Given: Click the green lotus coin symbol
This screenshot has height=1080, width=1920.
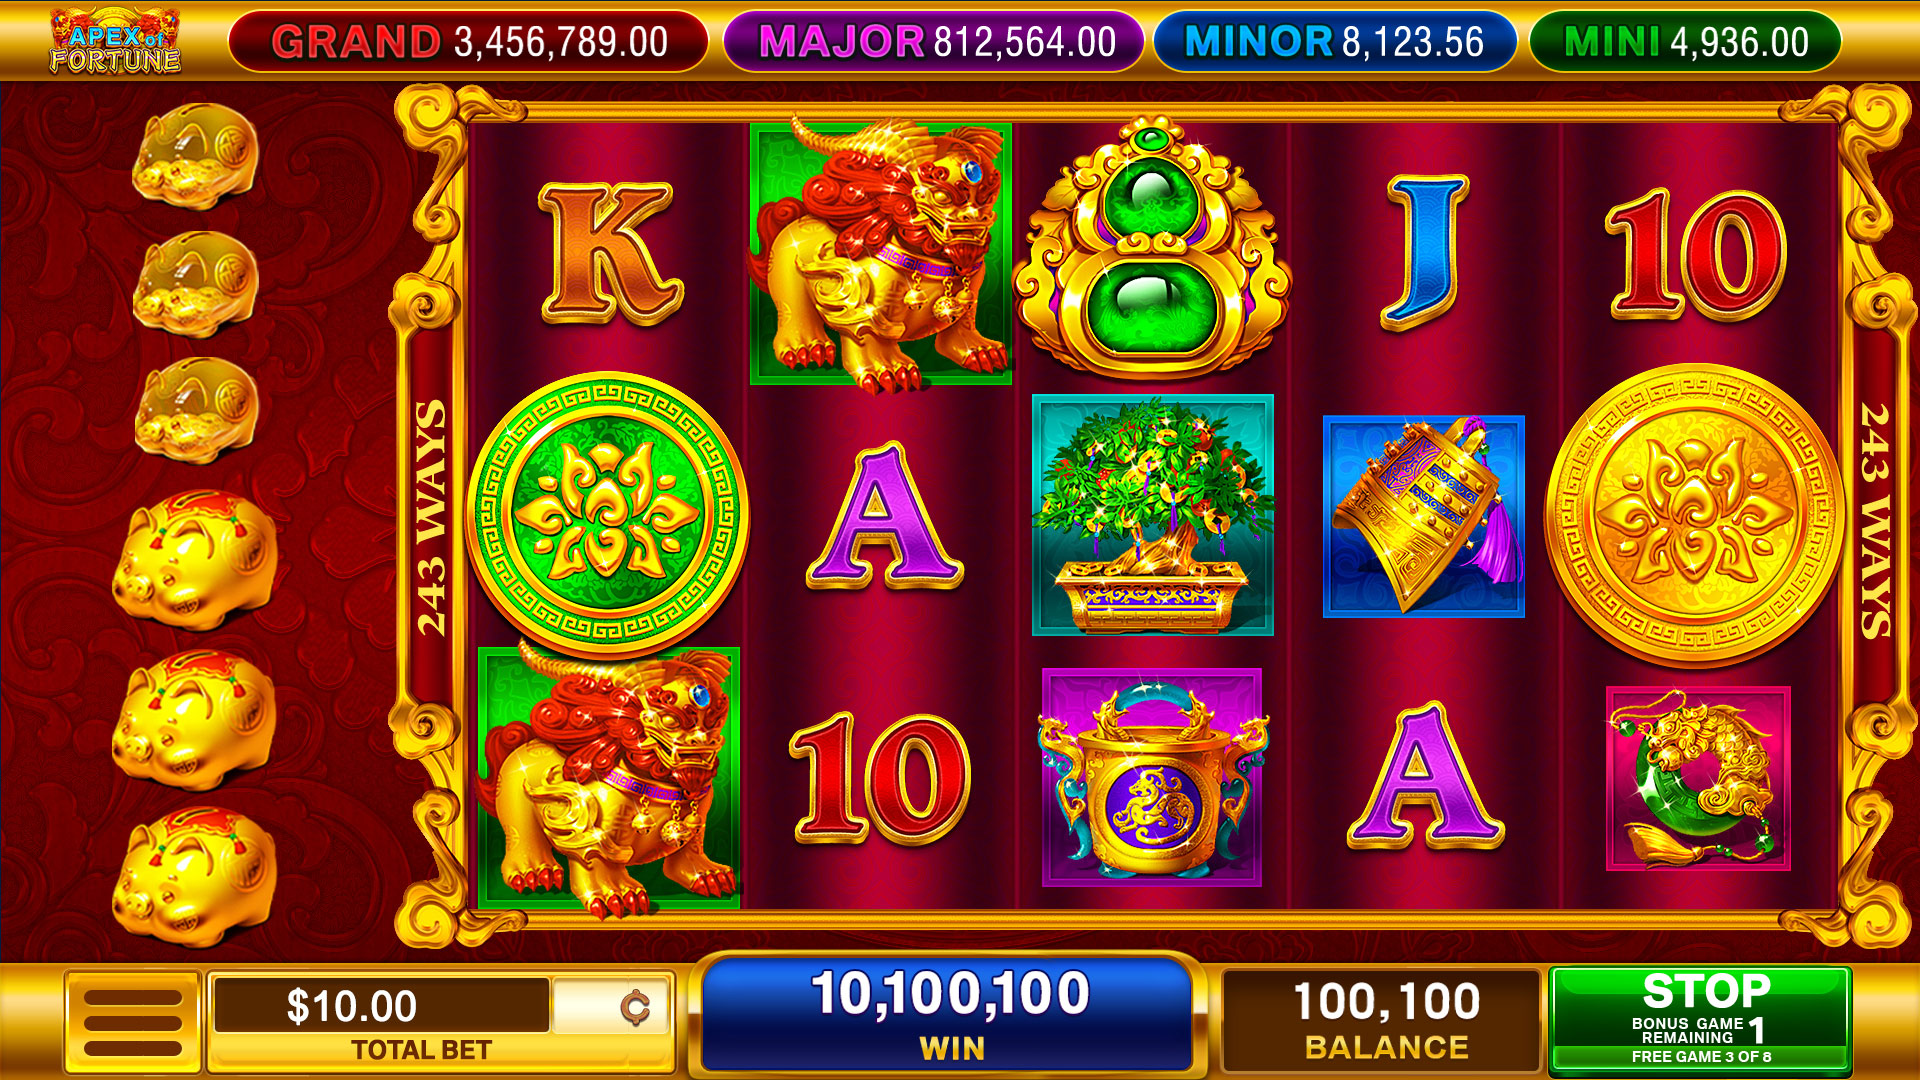Looking at the screenshot, I should (x=607, y=513).
